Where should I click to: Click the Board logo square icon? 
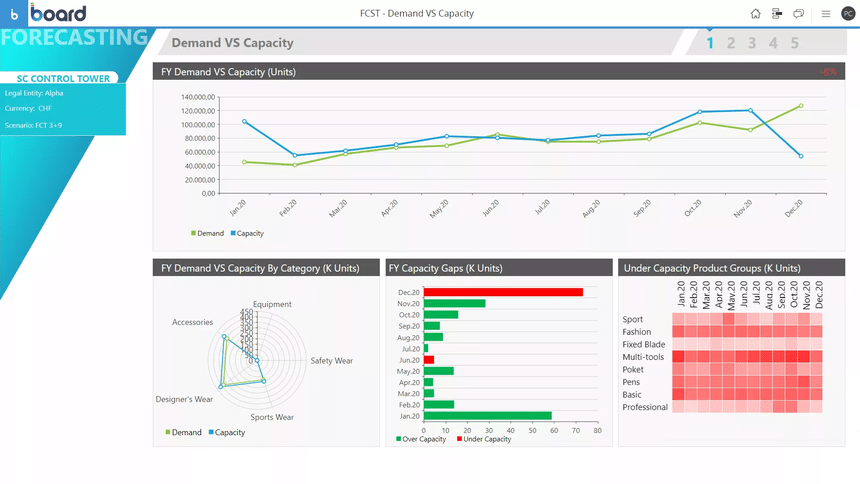(14, 14)
